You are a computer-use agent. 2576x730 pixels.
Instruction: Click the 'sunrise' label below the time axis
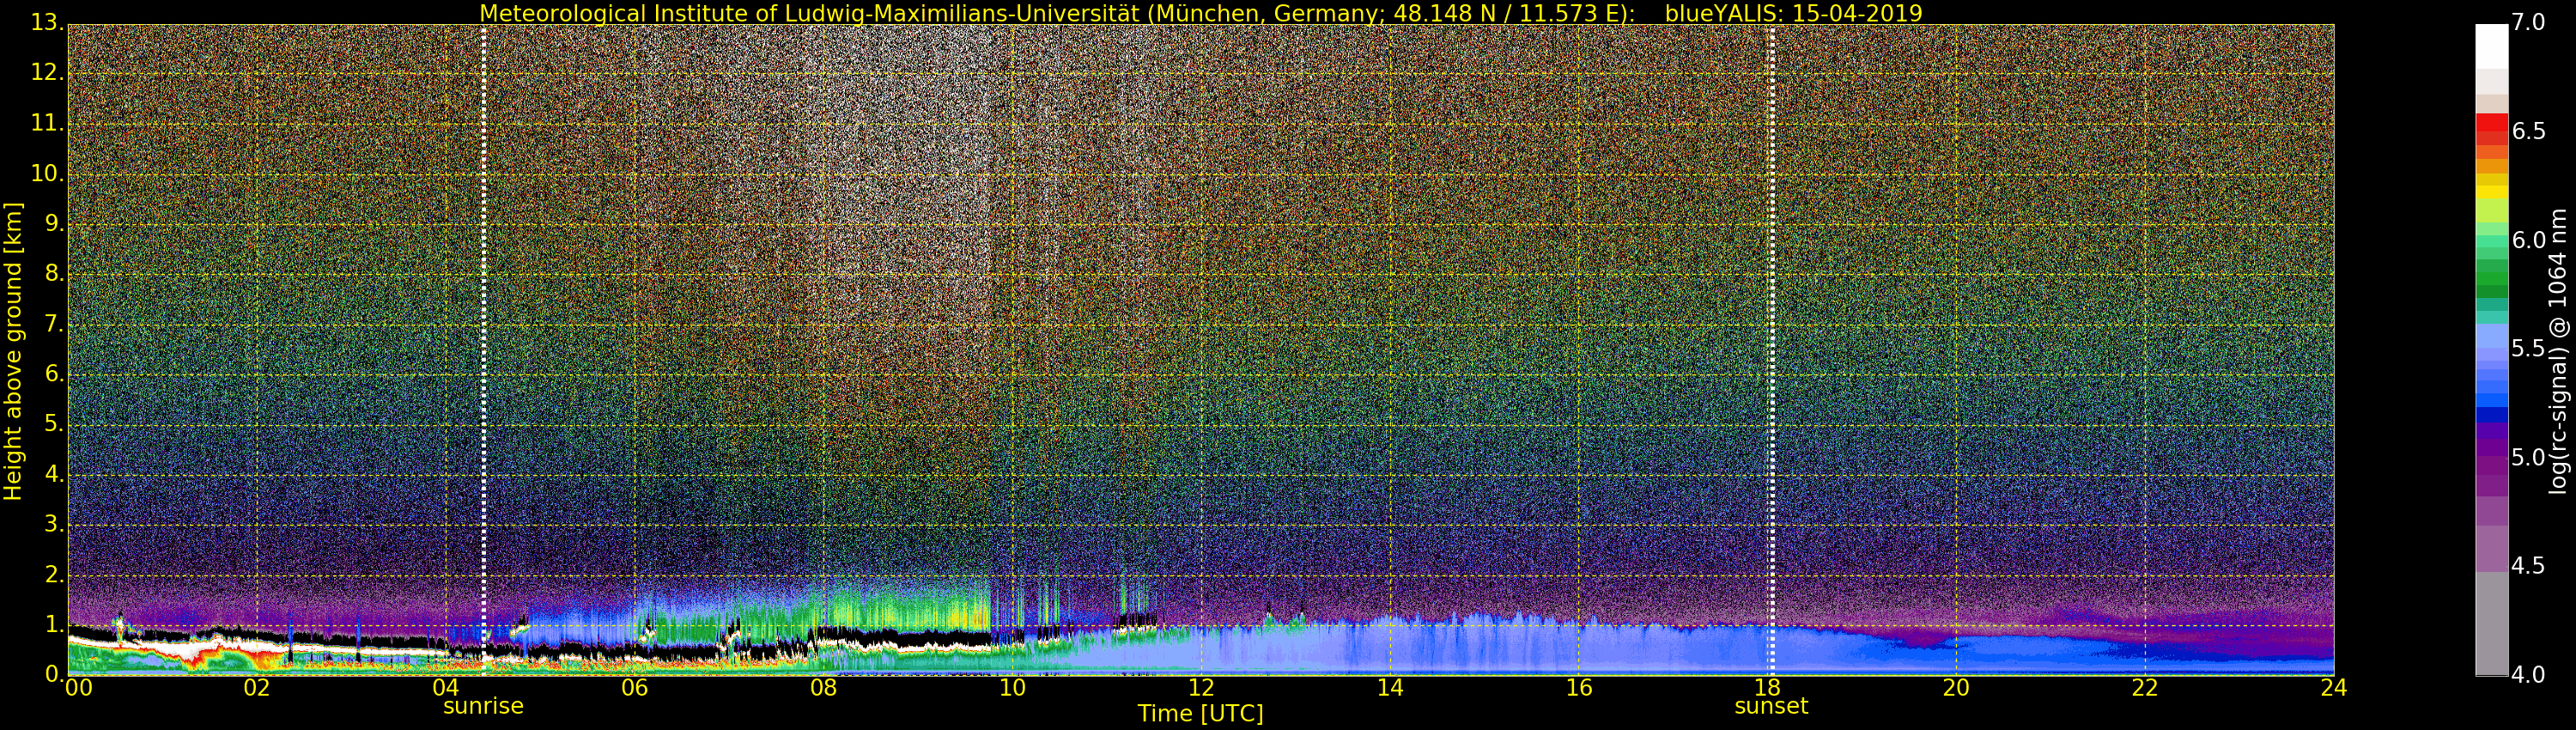(483, 706)
